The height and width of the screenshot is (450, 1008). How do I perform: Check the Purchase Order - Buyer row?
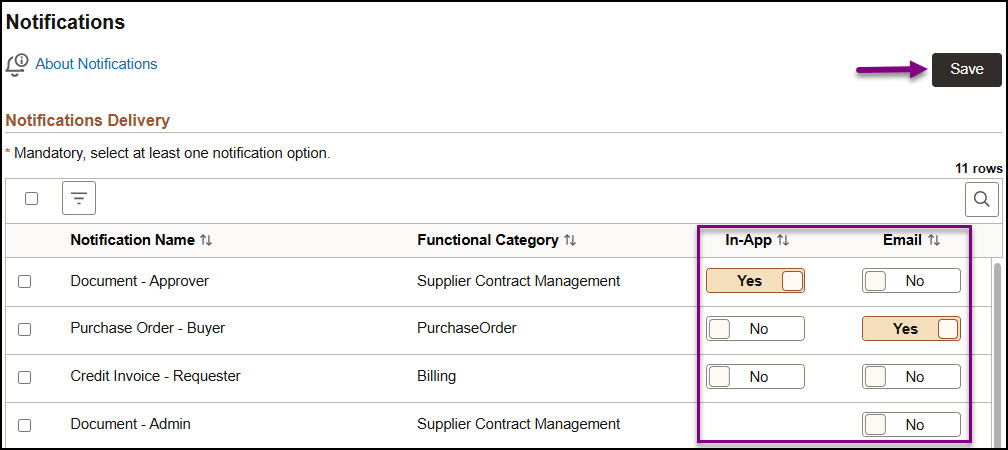coord(25,329)
